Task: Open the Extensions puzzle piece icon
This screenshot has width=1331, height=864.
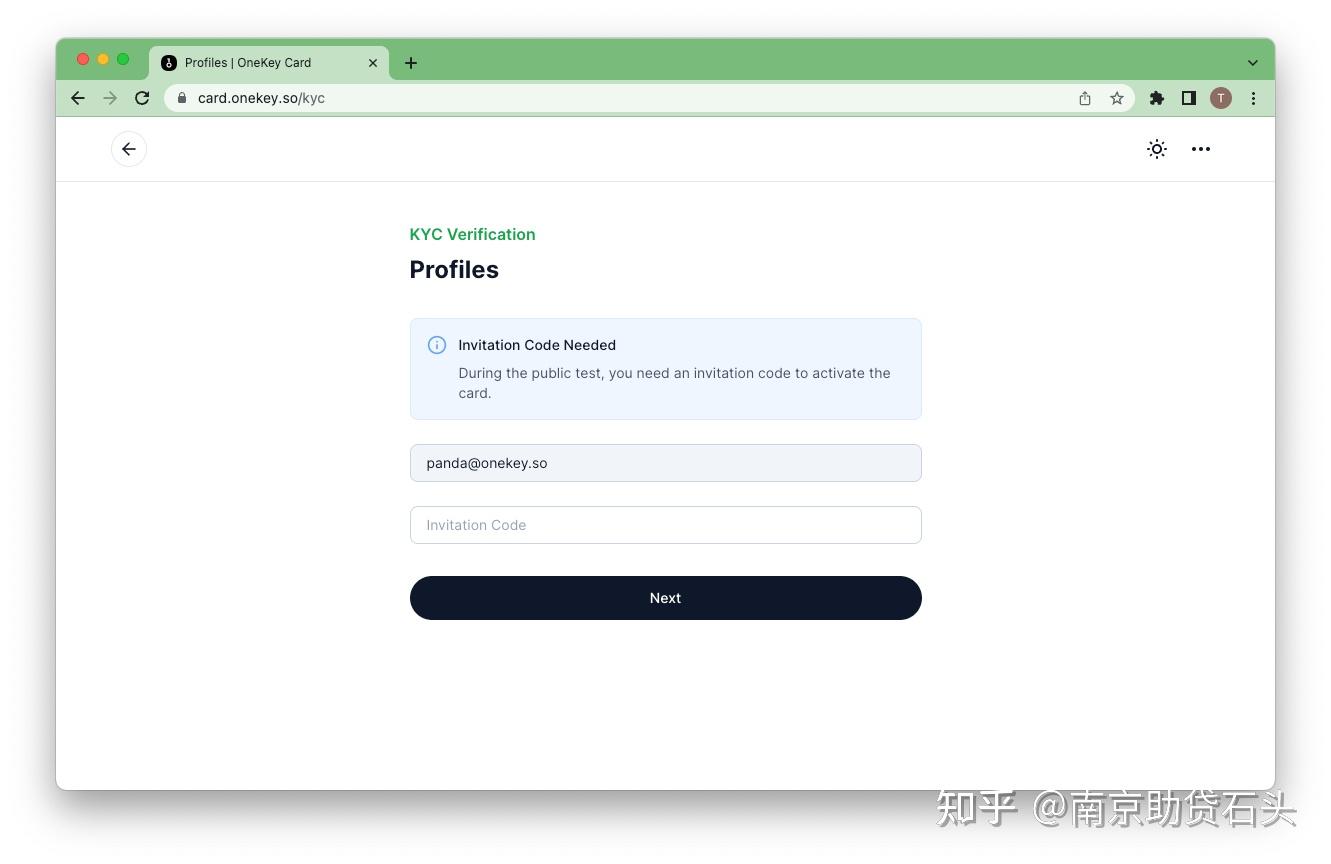Action: coord(1157,98)
